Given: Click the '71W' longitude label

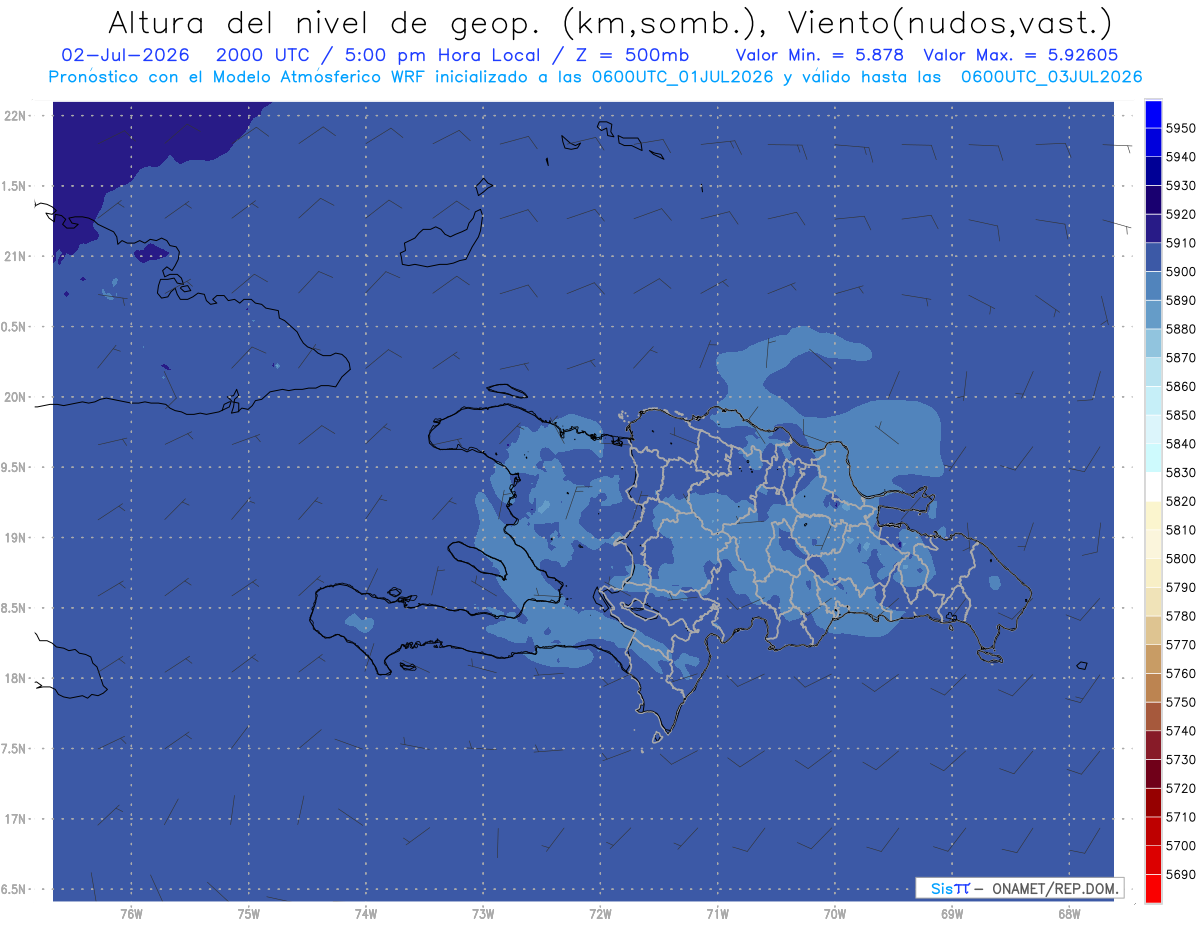Looking at the screenshot, I should click(717, 913).
